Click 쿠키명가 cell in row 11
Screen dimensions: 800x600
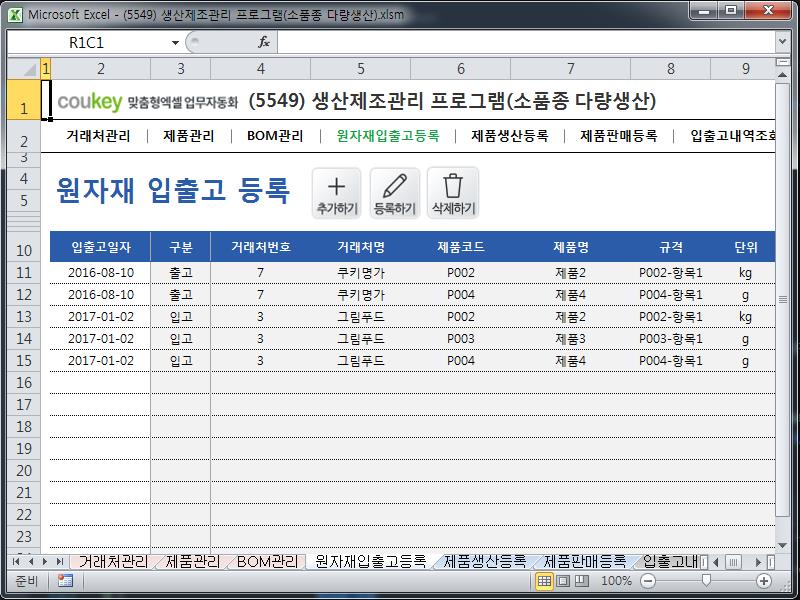[x=361, y=273]
